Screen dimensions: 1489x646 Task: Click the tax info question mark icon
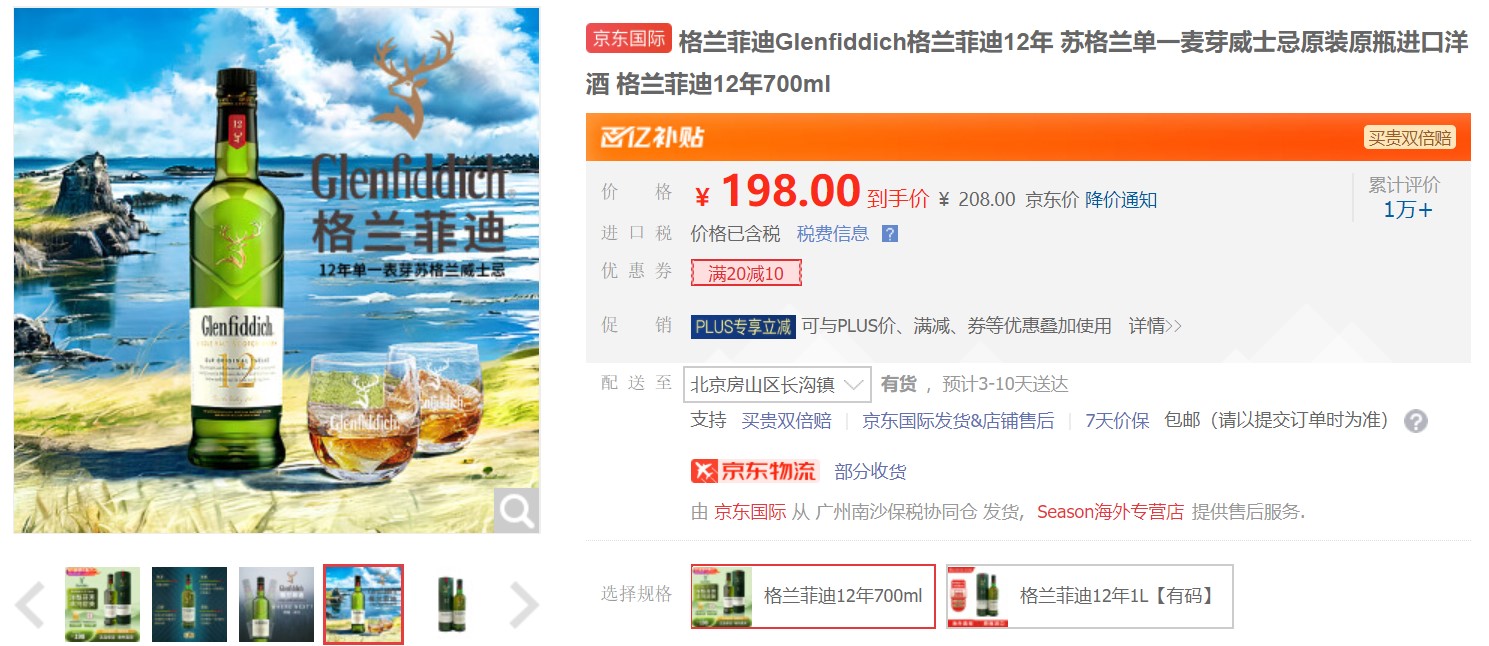tap(889, 234)
